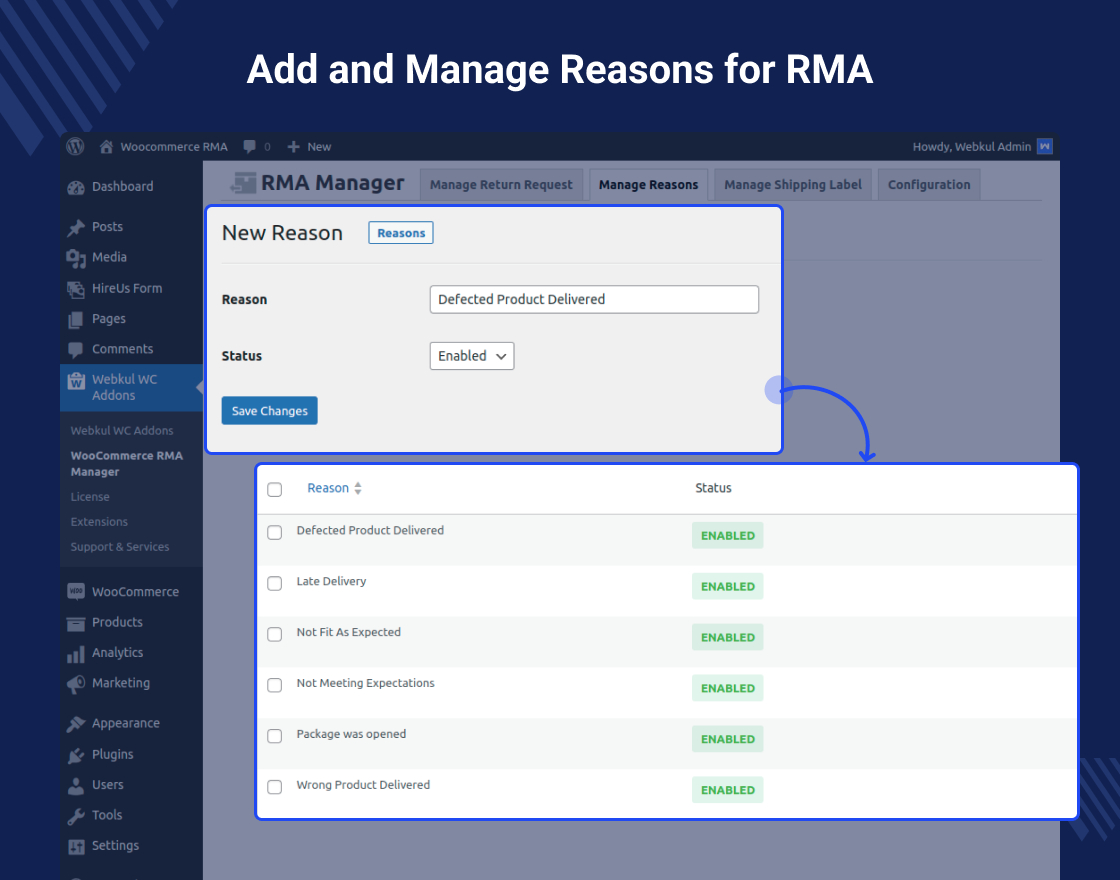Switch to the Manage Reasons tab
The width and height of the screenshot is (1120, 880).
(648, 184)
